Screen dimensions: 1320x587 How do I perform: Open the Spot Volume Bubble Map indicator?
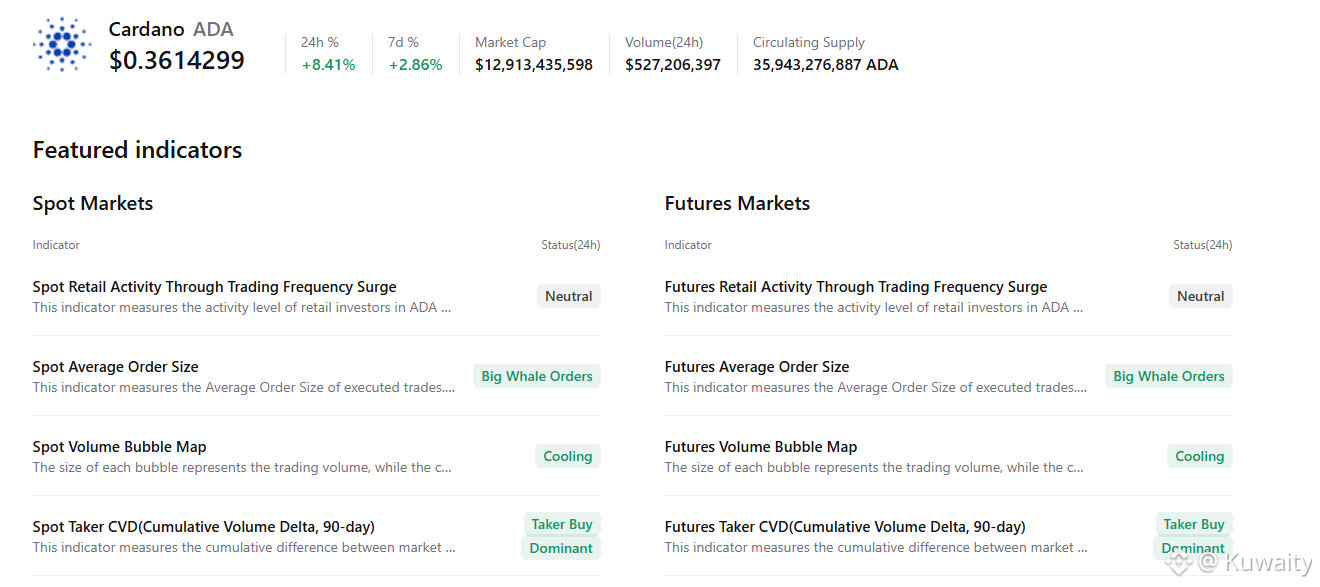(x=119, y=447)
